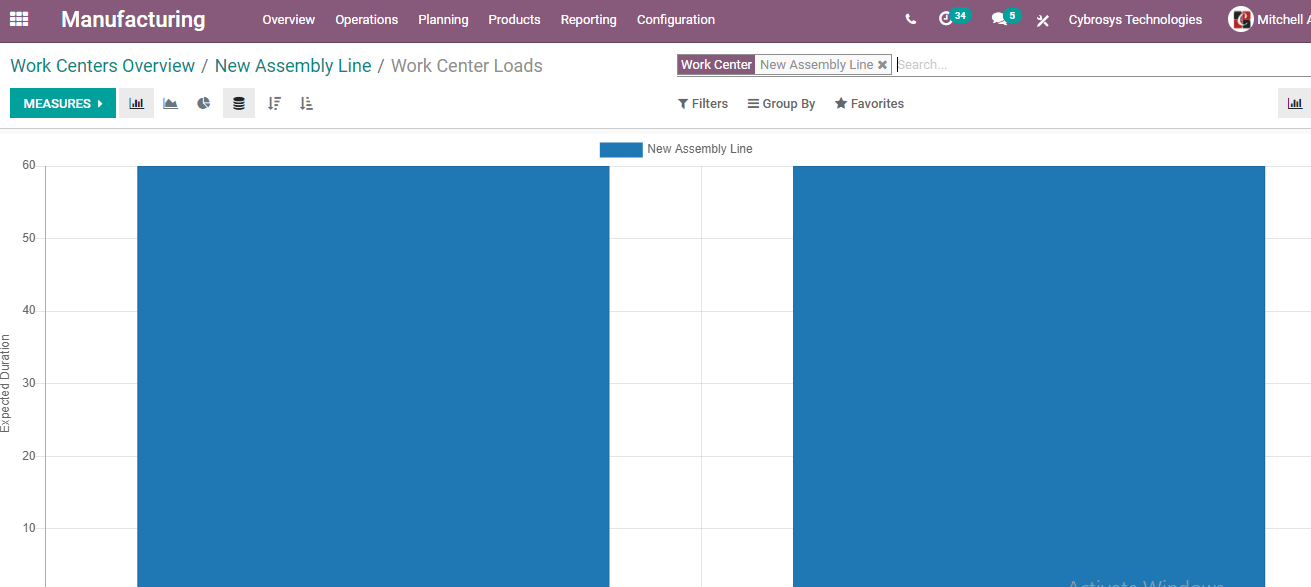Click the Work Center Loads breadcrumb text
This screenshot has height=587, width=1311.
pos(467,66)
